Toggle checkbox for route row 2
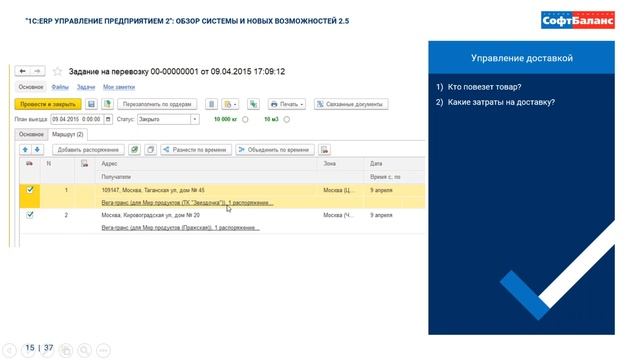Screen dimensions: 640x360 [x=30, y=215]
